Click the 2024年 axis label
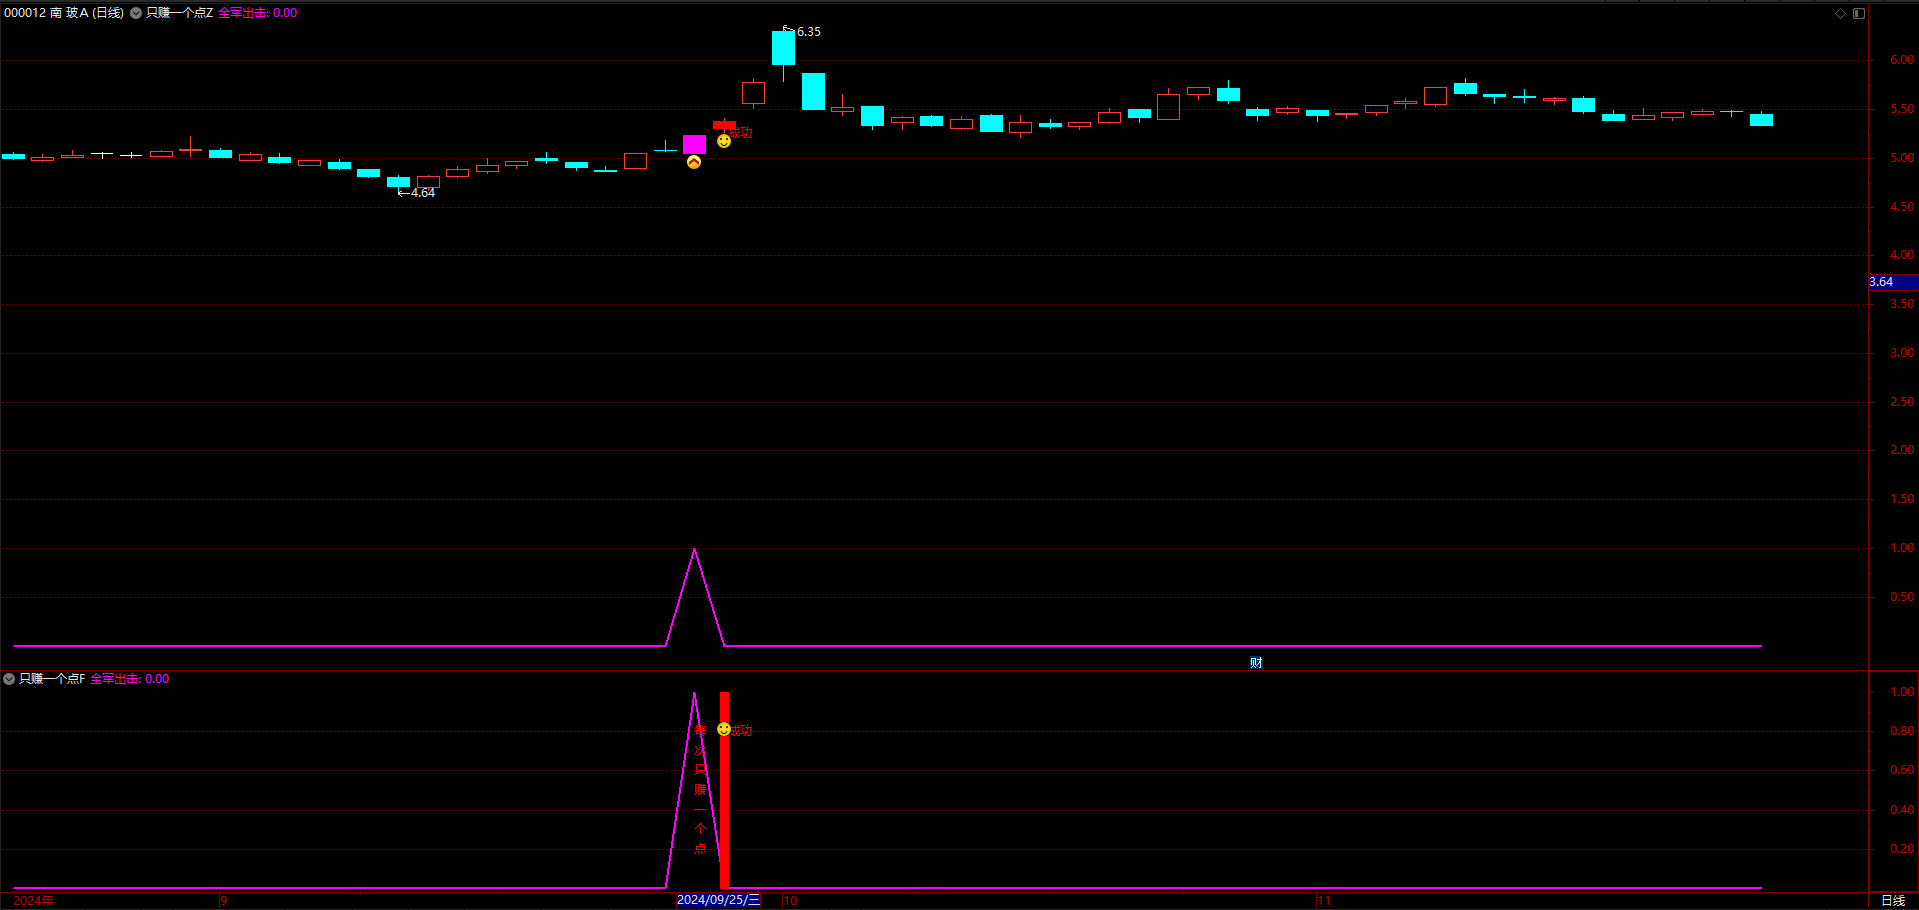 pyautogui.click(x=34, y=901)
